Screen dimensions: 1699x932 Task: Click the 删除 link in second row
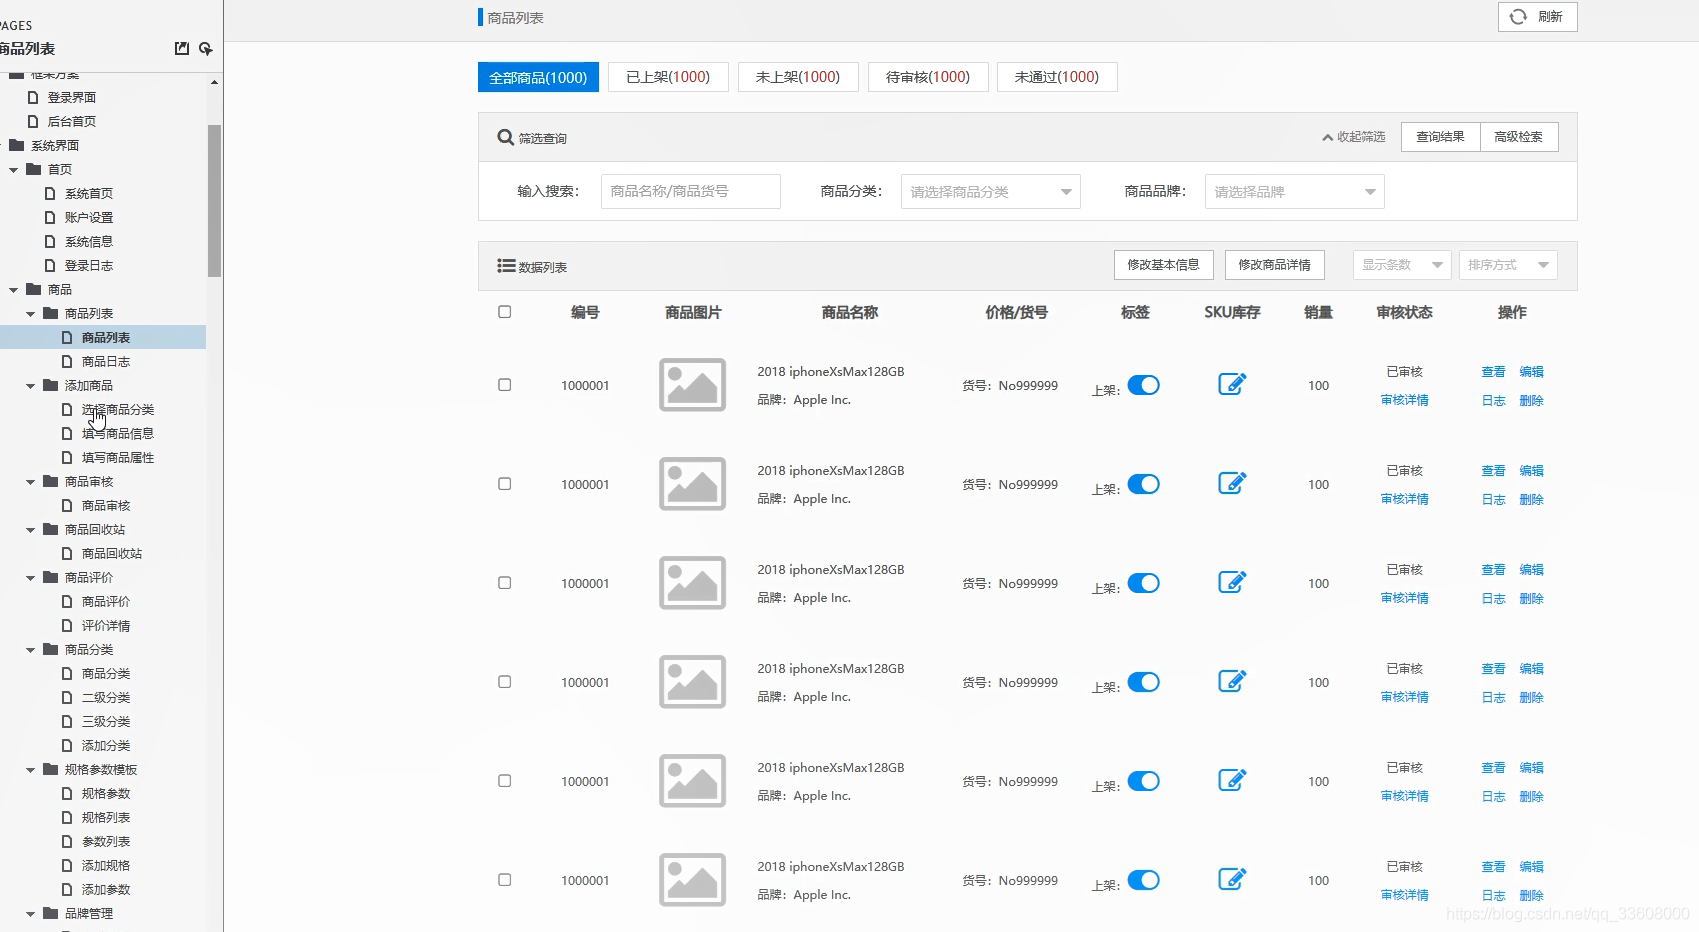tap(1532, 499)
